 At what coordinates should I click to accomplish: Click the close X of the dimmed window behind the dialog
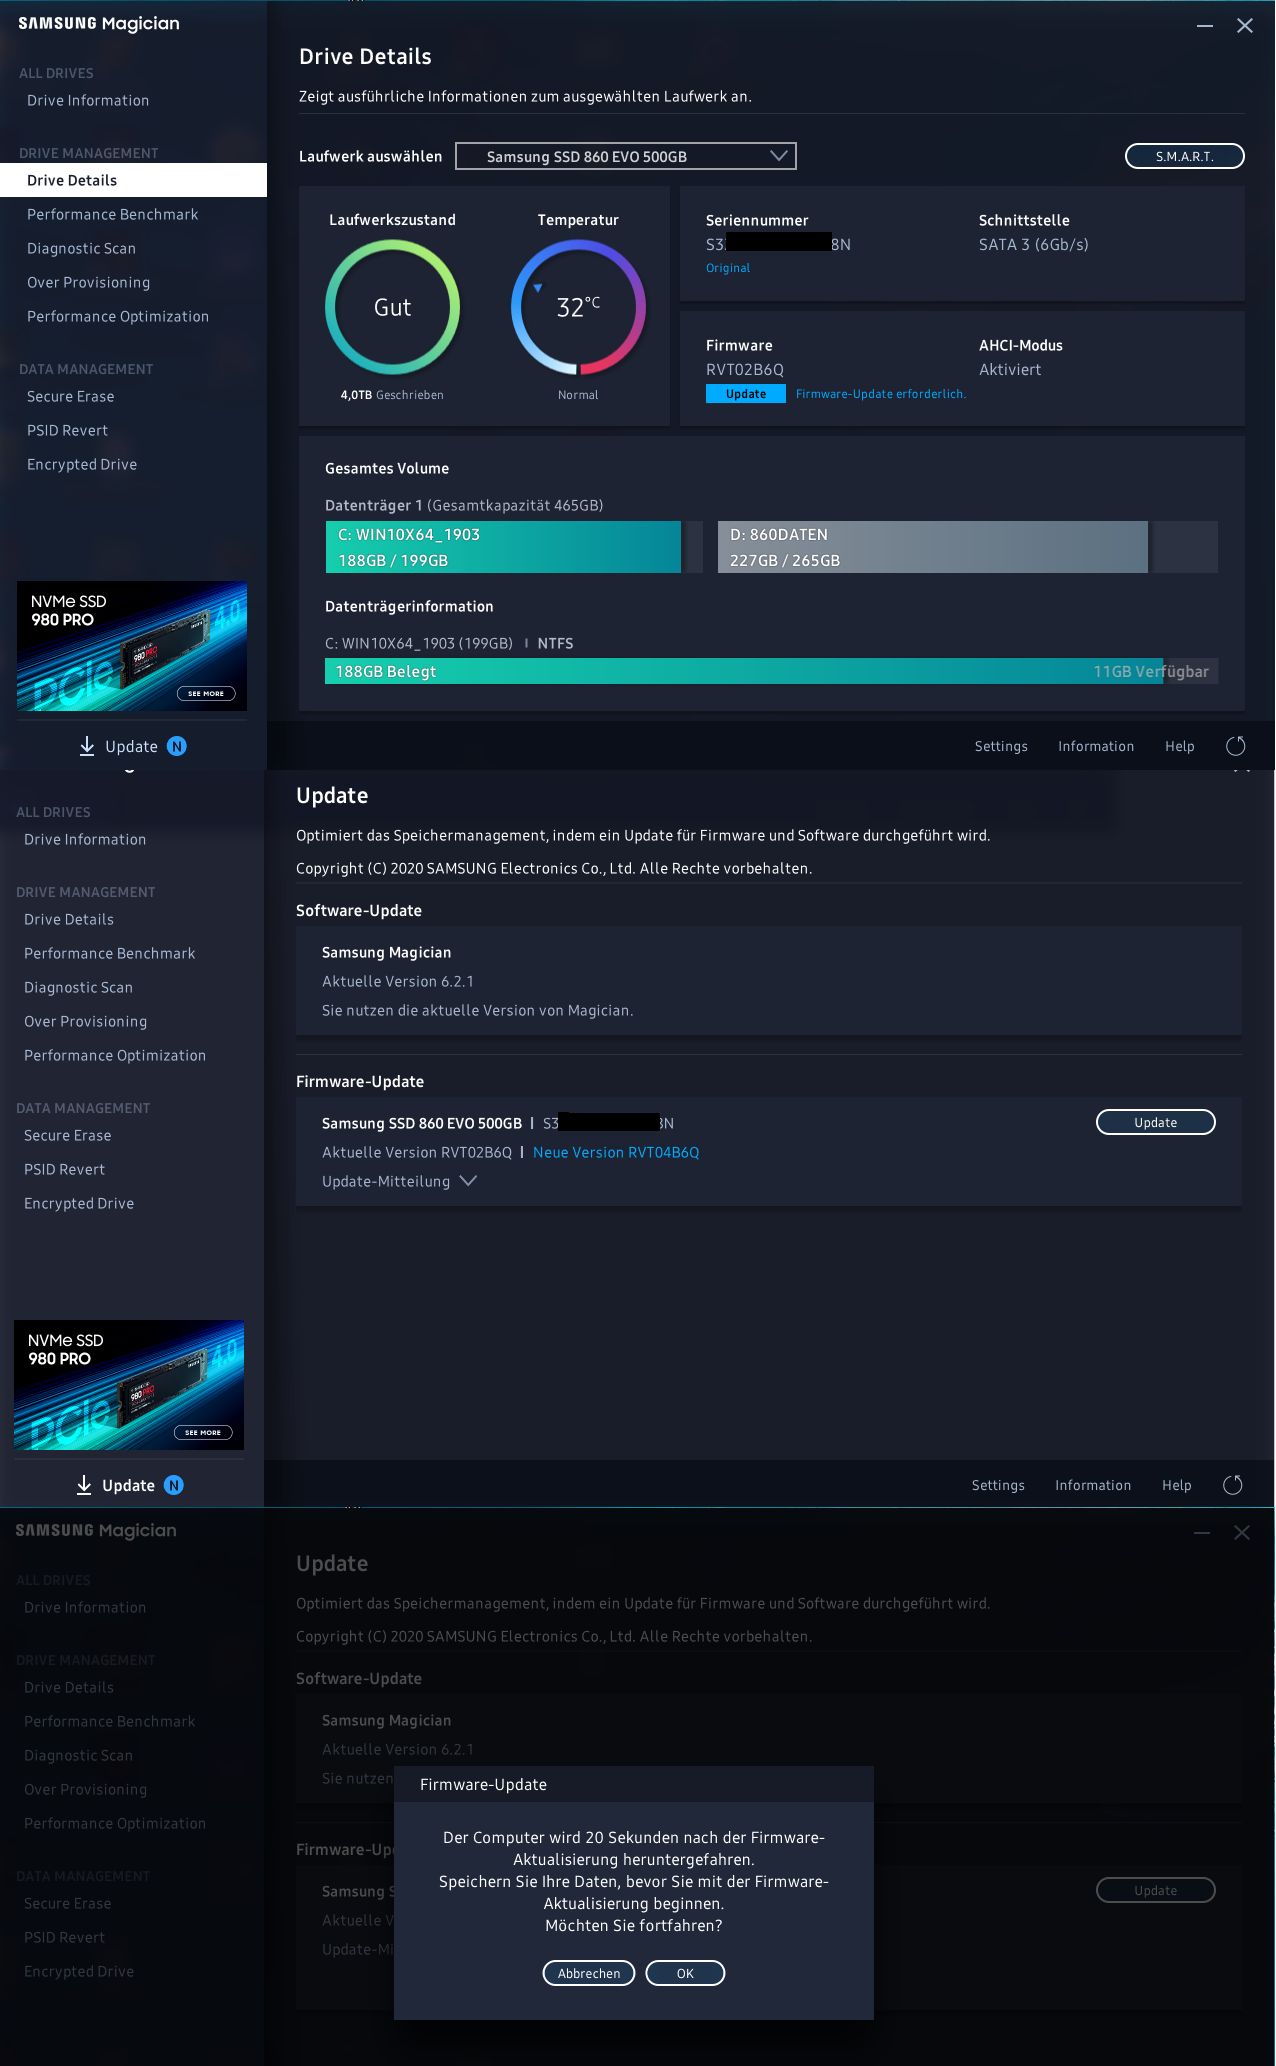[x=1242, y=1533]
